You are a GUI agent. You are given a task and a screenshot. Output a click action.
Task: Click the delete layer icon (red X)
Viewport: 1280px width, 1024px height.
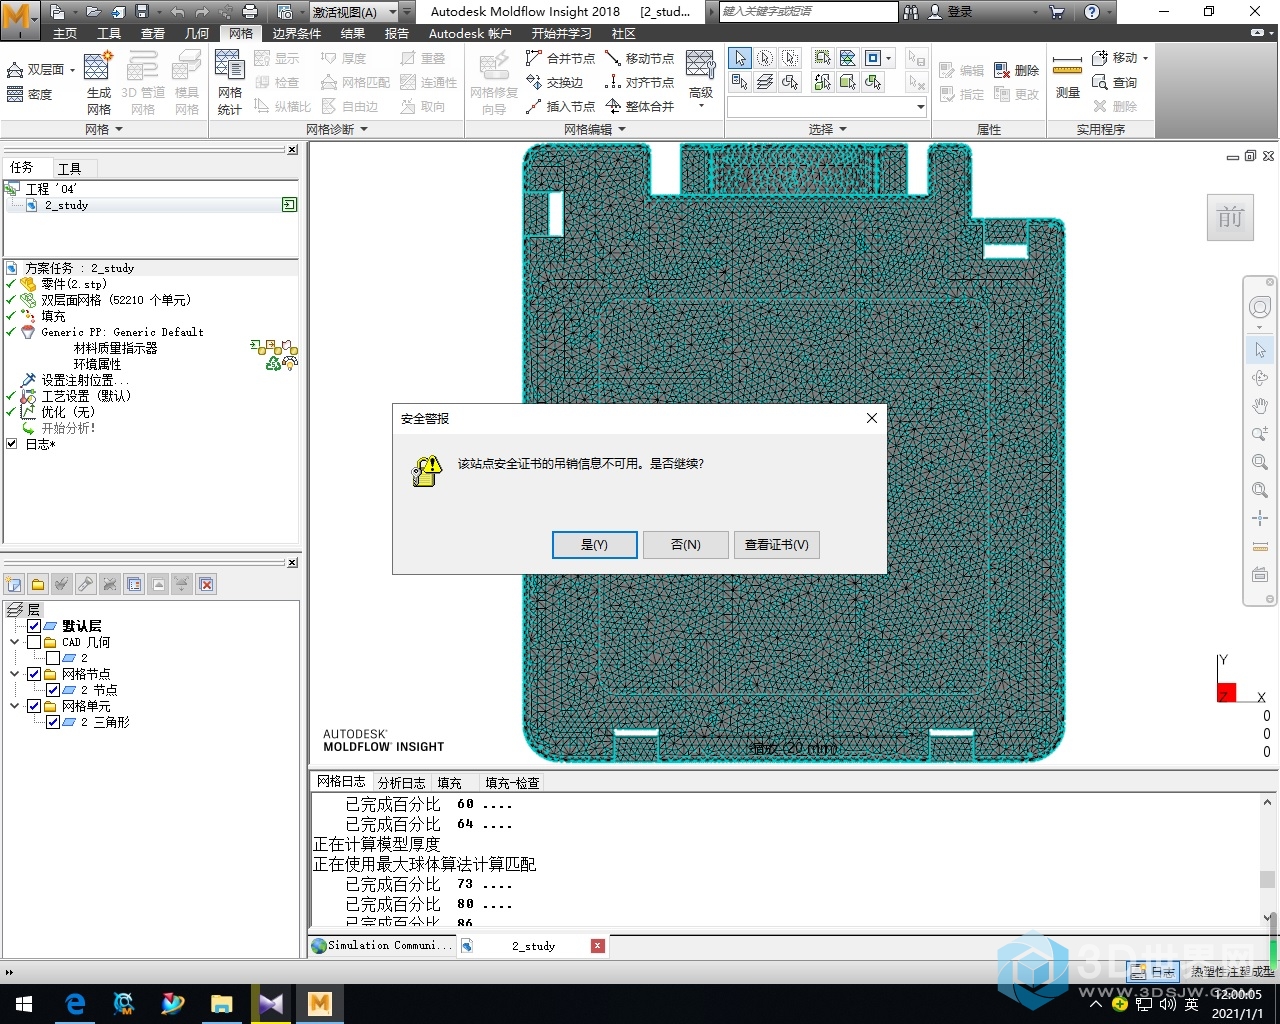click(206, 584)
